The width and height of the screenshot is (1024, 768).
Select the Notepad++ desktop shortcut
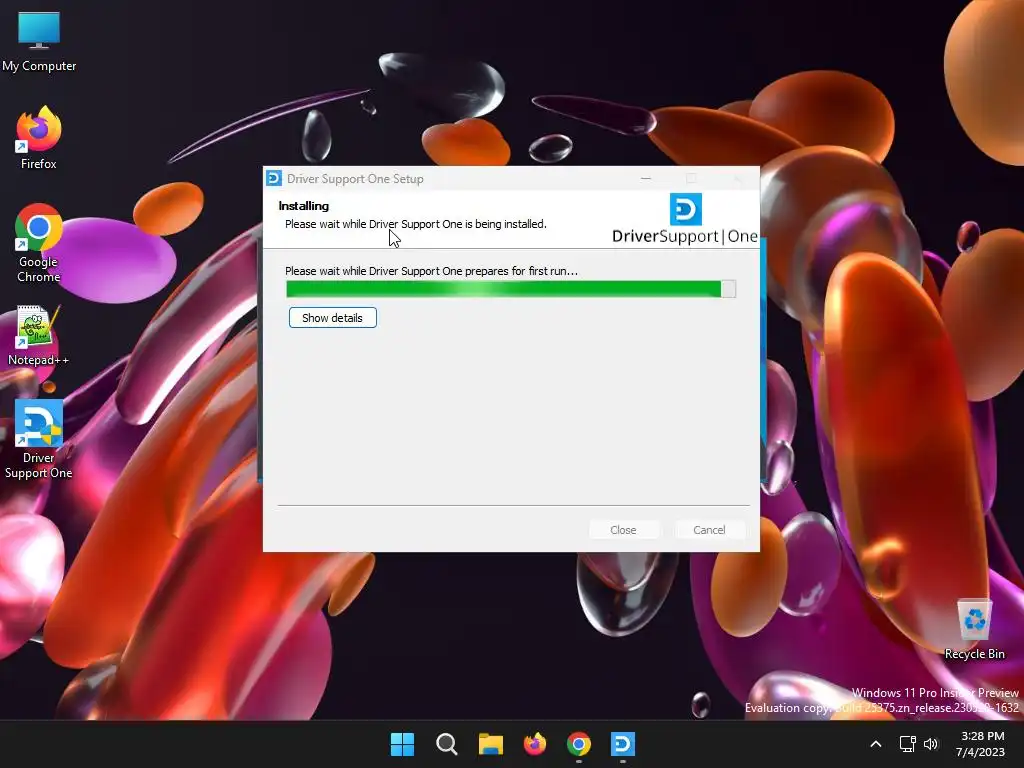pos(39,335)
